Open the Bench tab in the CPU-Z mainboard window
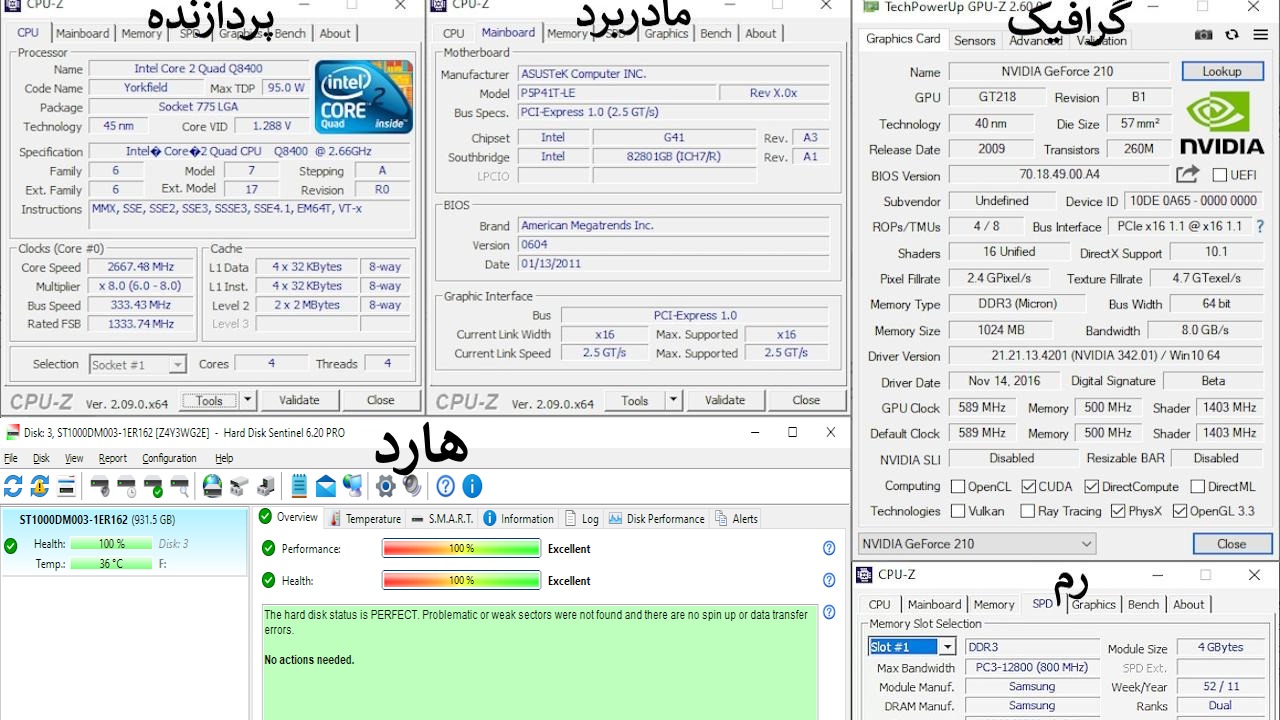 pyautogui.click(x=716, y=33)
